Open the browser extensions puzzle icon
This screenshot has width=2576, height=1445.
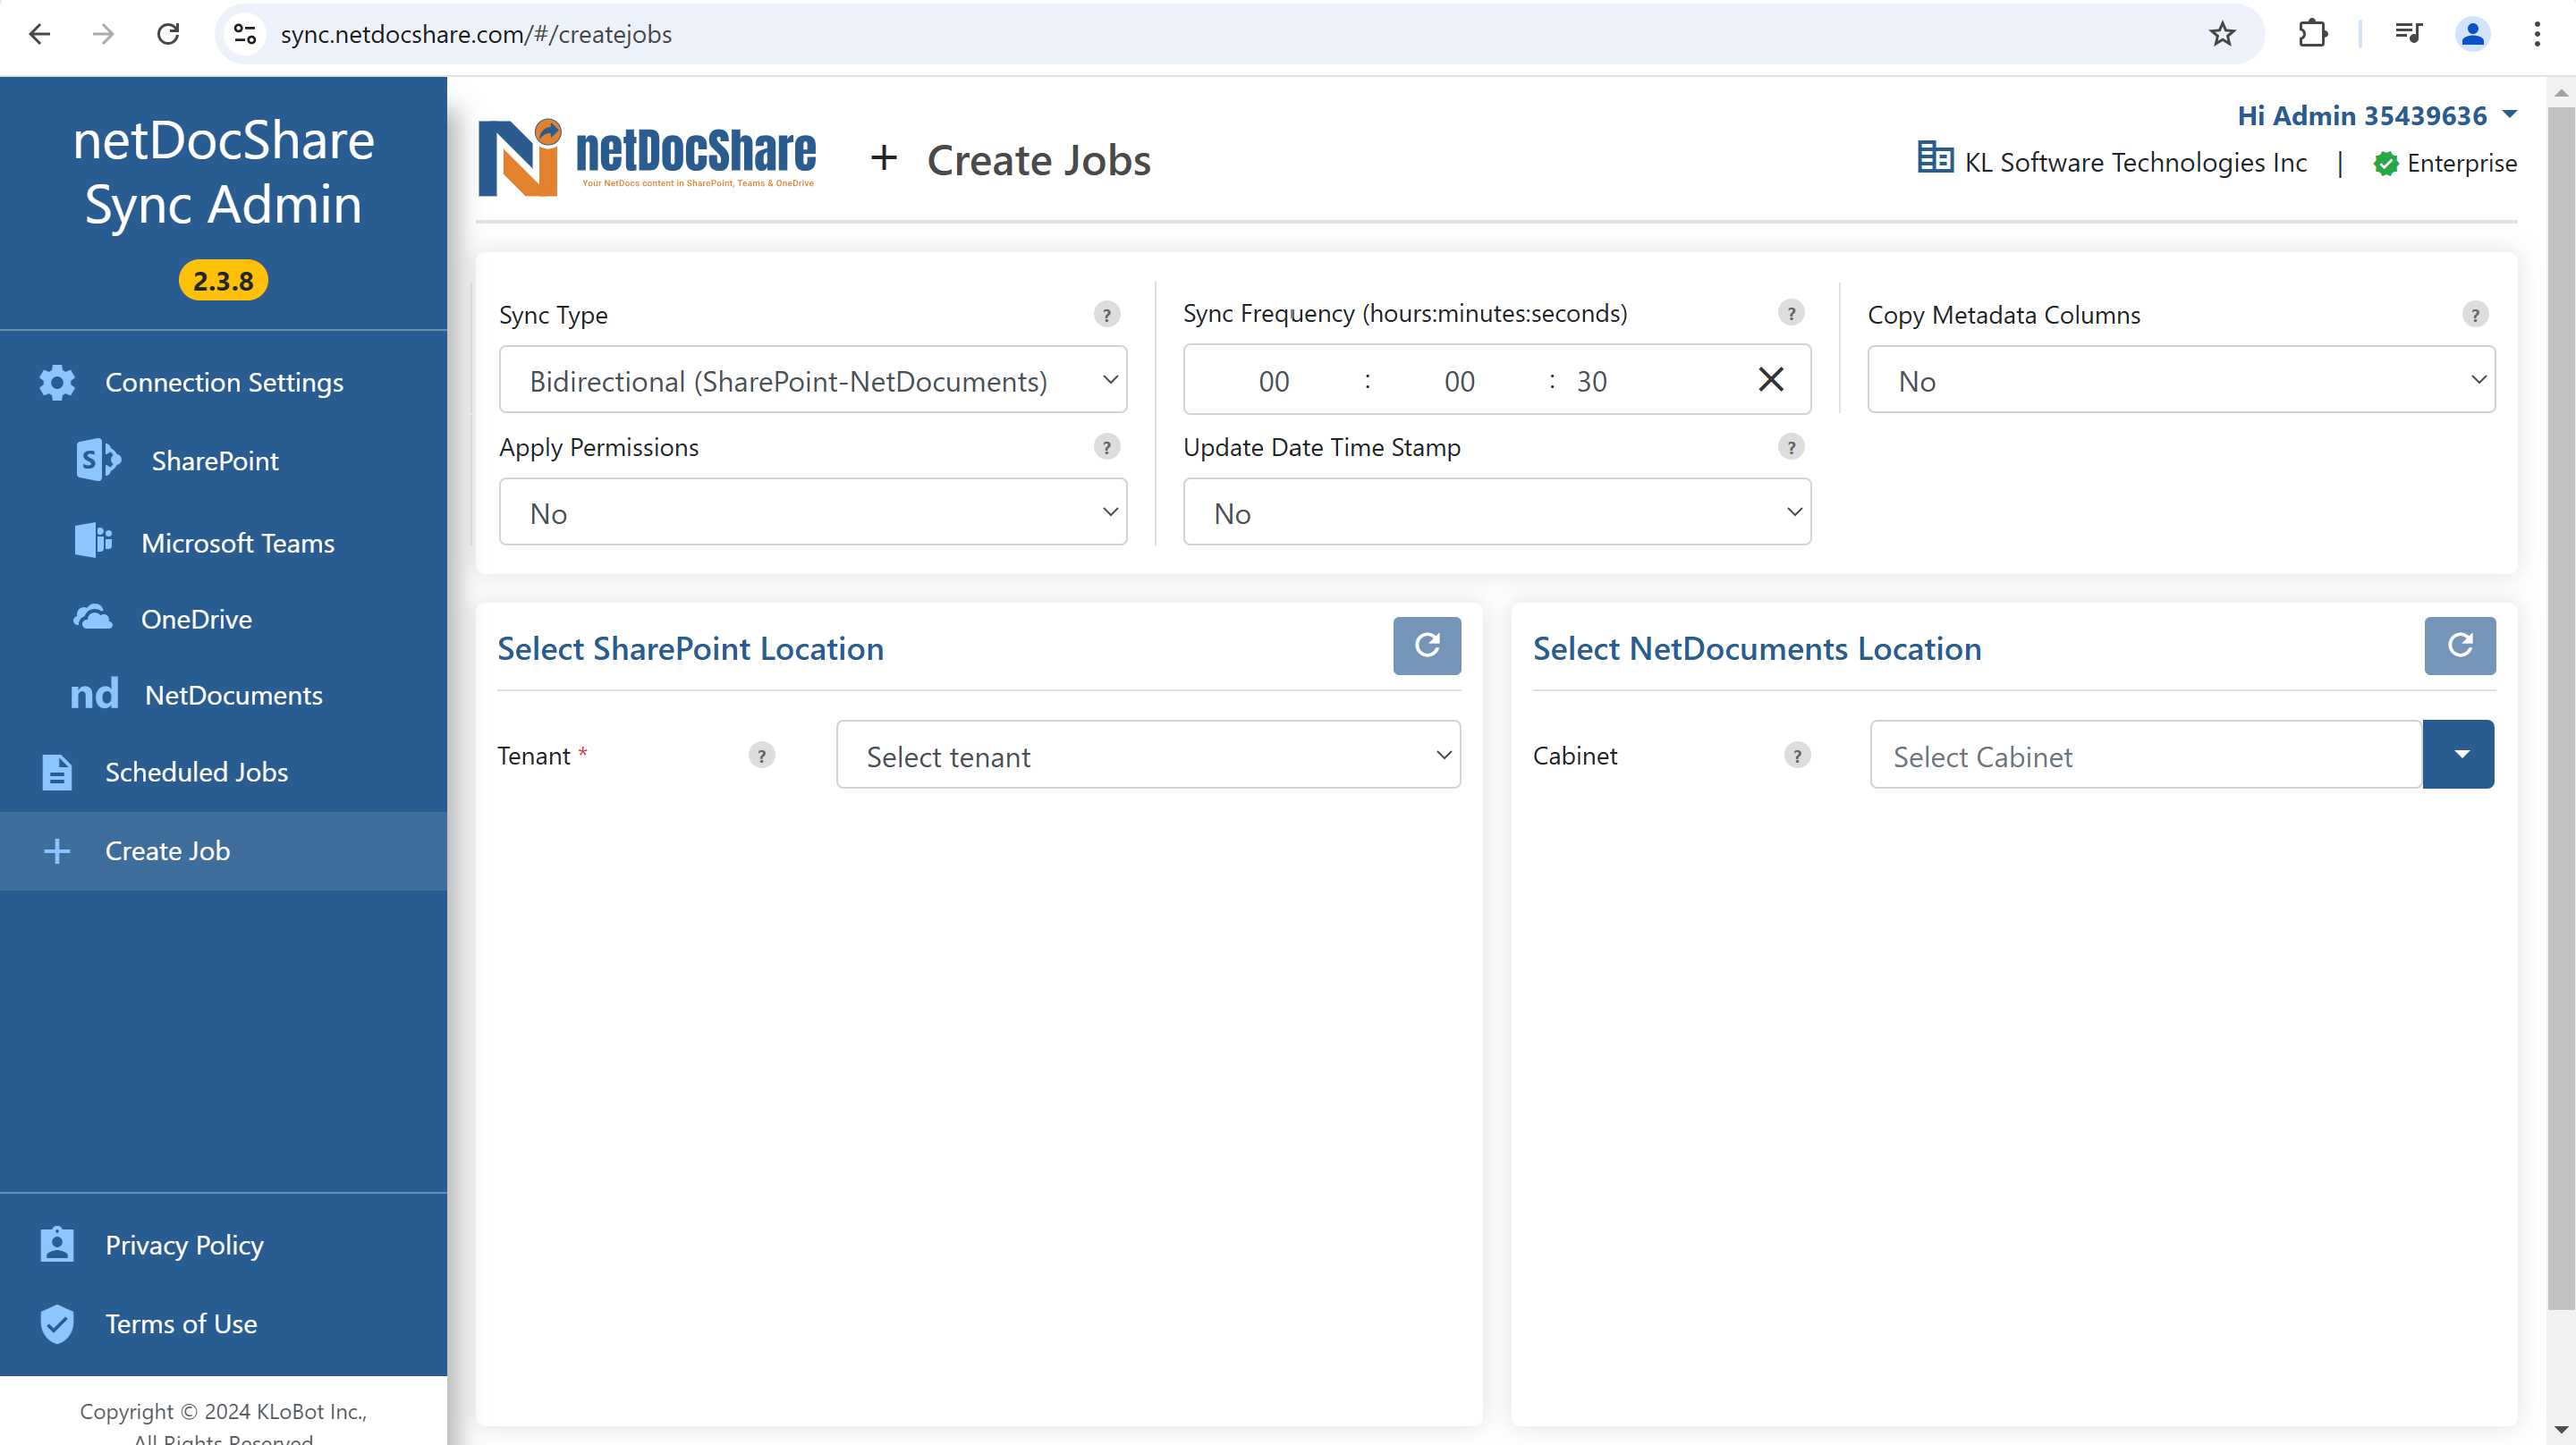(x=2313, y=34)
